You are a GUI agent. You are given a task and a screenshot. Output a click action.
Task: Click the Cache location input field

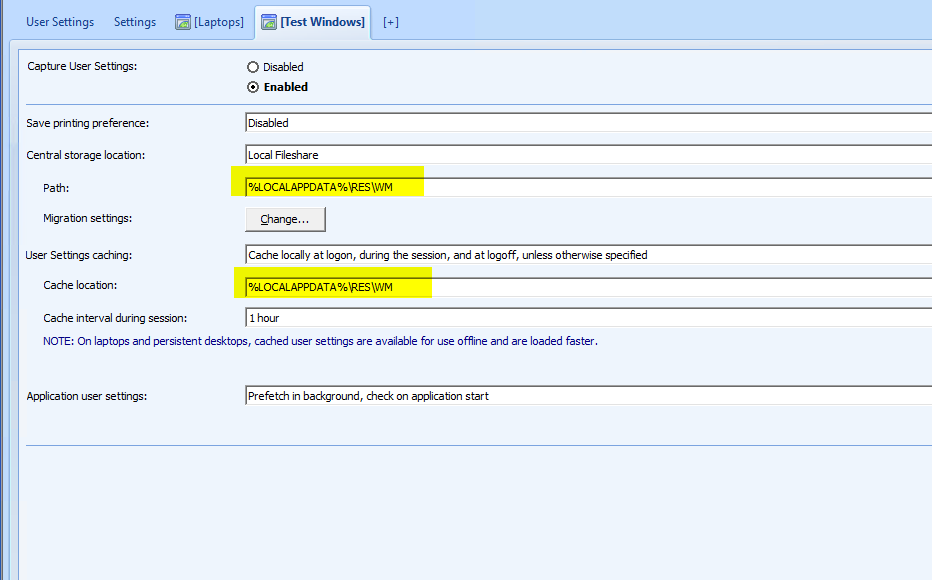click(330, 285)
